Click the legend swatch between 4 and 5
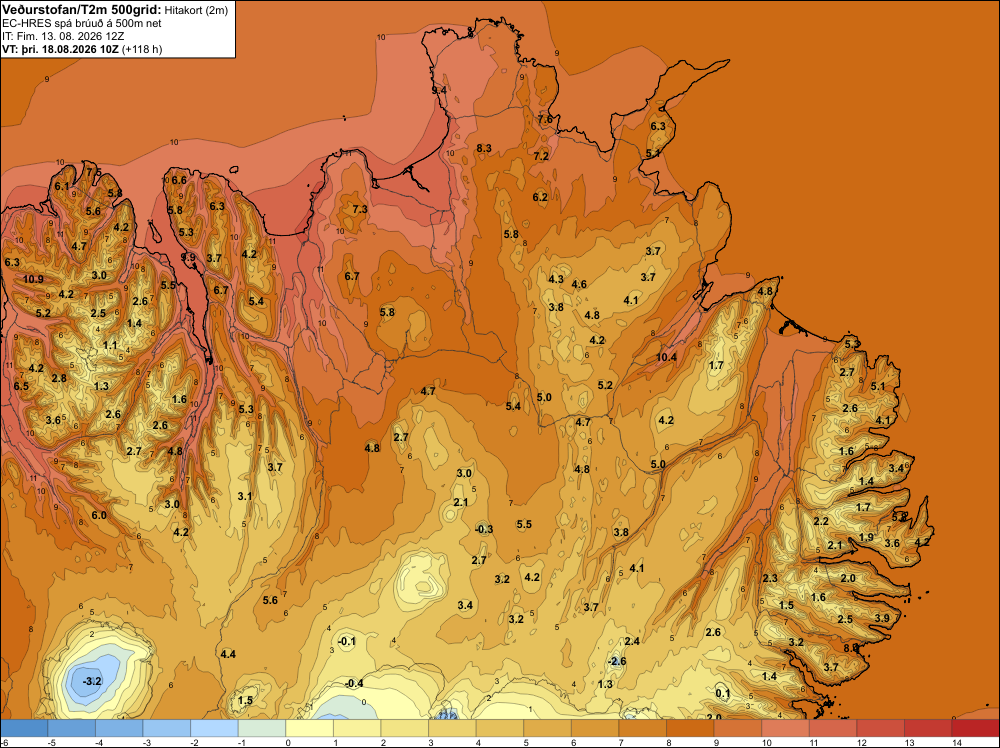 [500, 728]
